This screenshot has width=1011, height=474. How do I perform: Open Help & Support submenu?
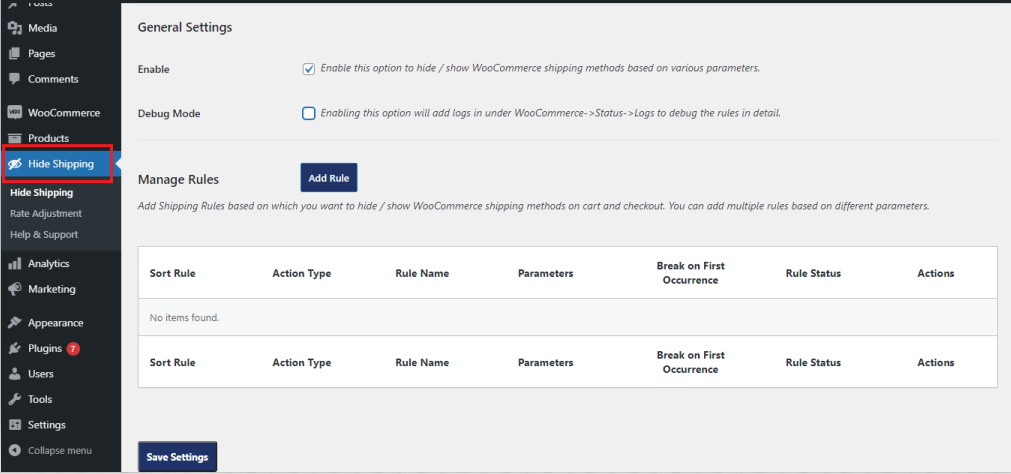click(x=44, y=235)
